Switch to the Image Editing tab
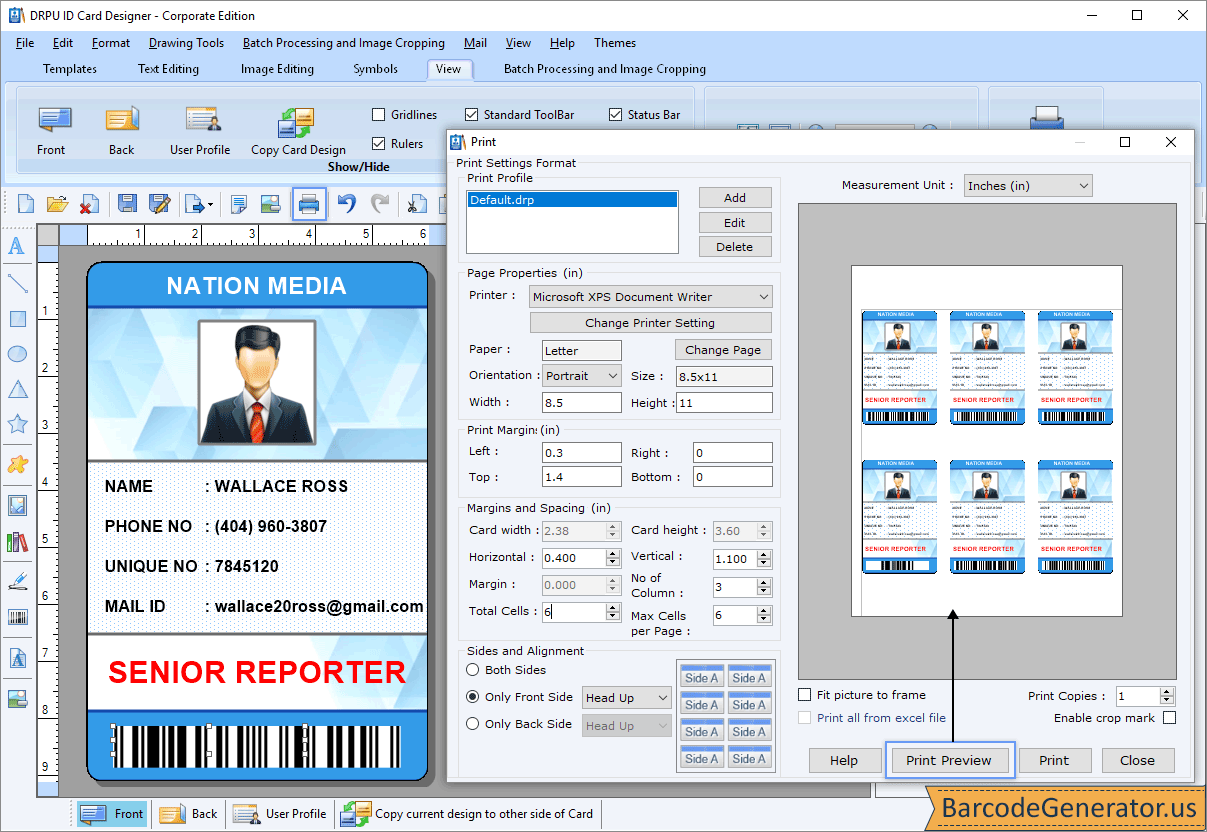The width and height of the screenshot is (1207, 832). point(277,69)
